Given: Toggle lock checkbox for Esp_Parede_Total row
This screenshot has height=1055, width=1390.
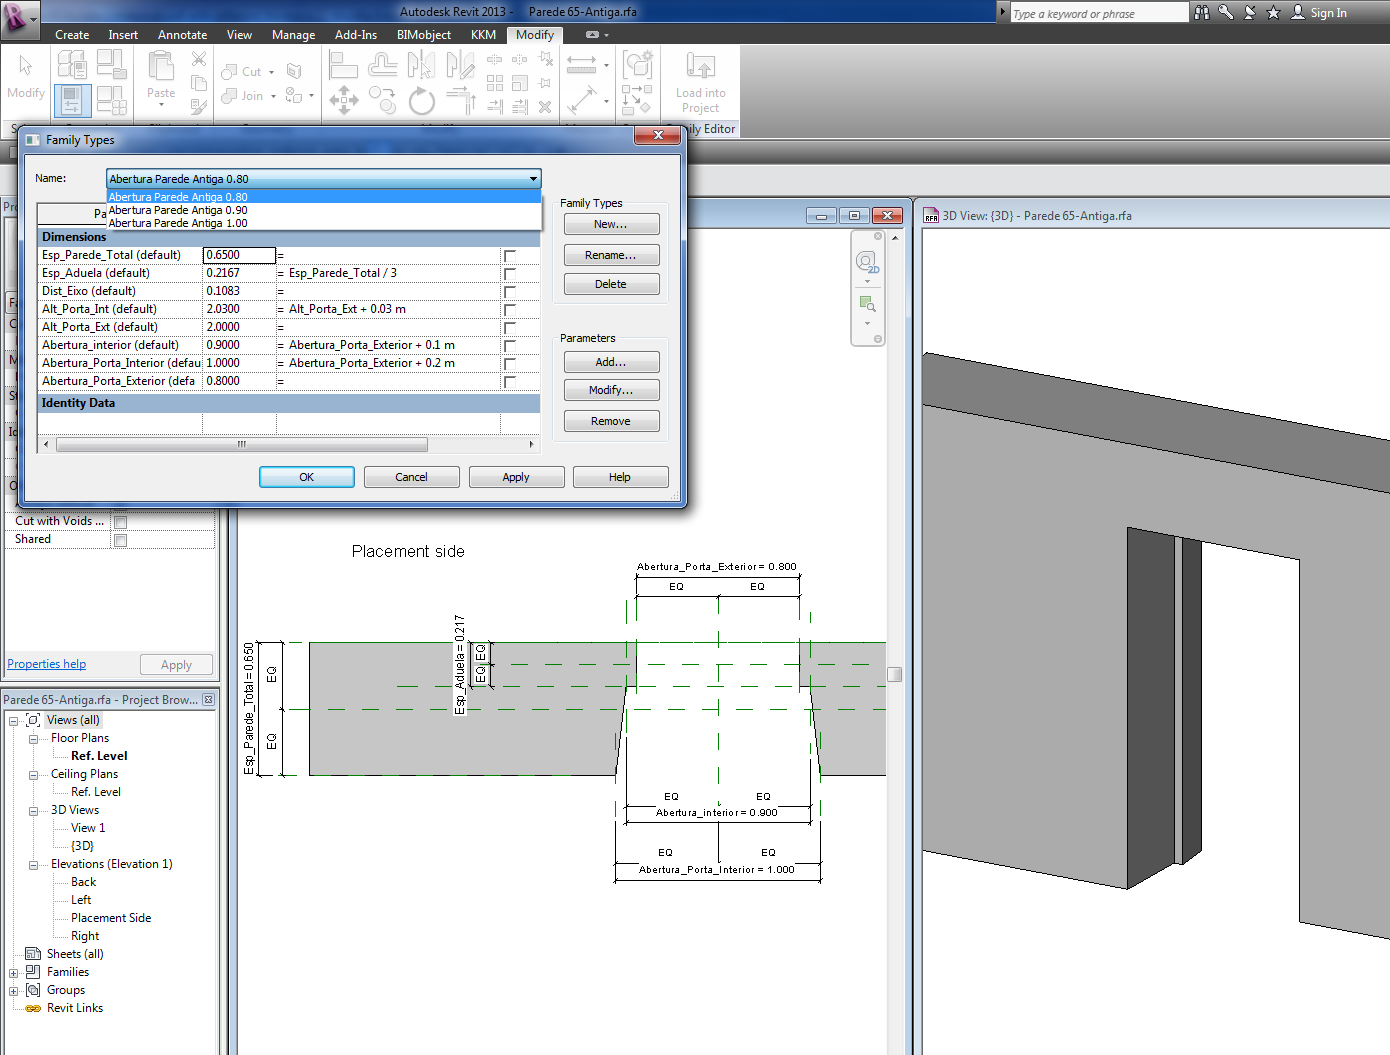Looking at the screenshot, I should point(510,256).
